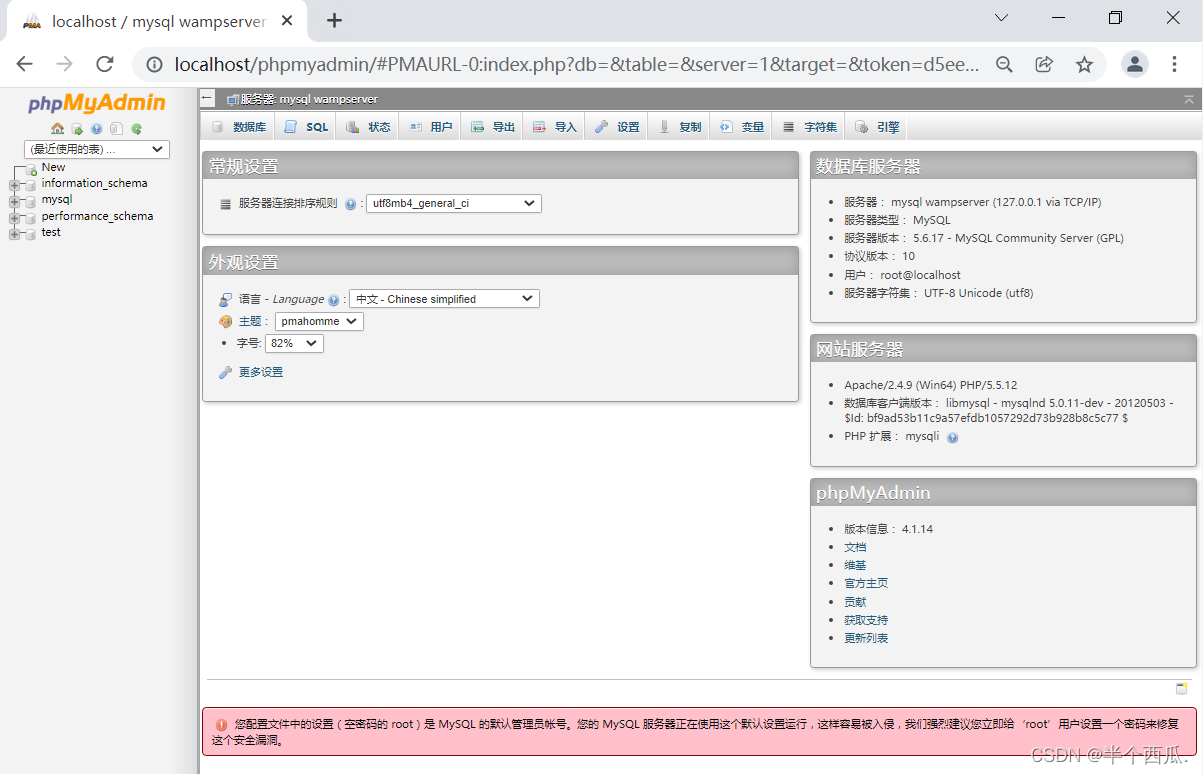1203x774 pixels.
Task: Click the share page icon in address bar
Action: coord(1044,64)
